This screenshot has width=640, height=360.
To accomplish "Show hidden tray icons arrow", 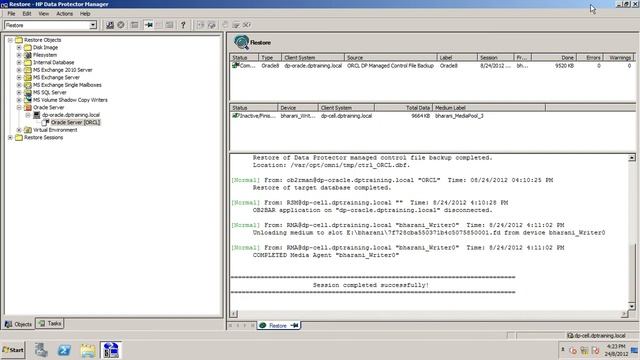I will [x=562, y=350].
